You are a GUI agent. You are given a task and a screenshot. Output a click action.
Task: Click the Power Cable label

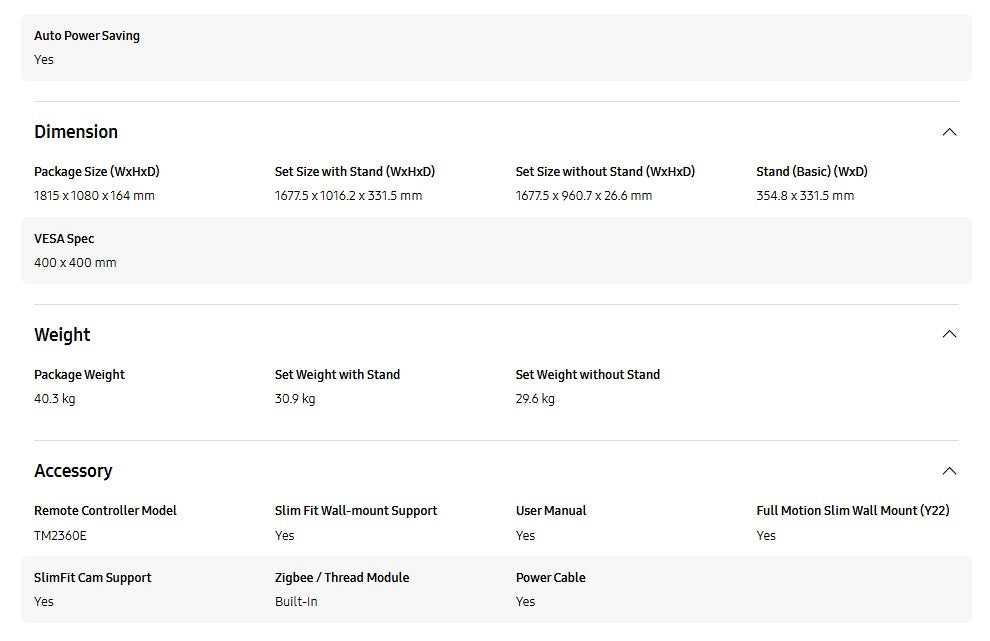[x=551, y=578]
